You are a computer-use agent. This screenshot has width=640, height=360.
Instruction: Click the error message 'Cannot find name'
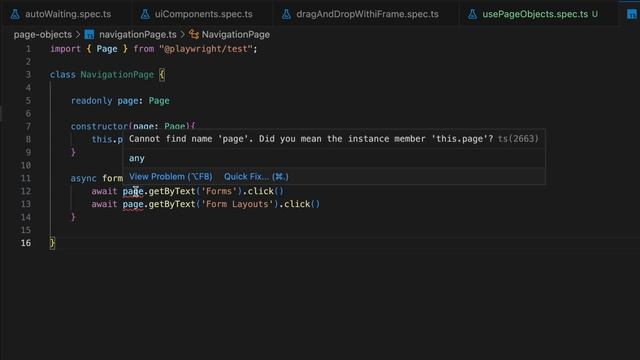311,139
